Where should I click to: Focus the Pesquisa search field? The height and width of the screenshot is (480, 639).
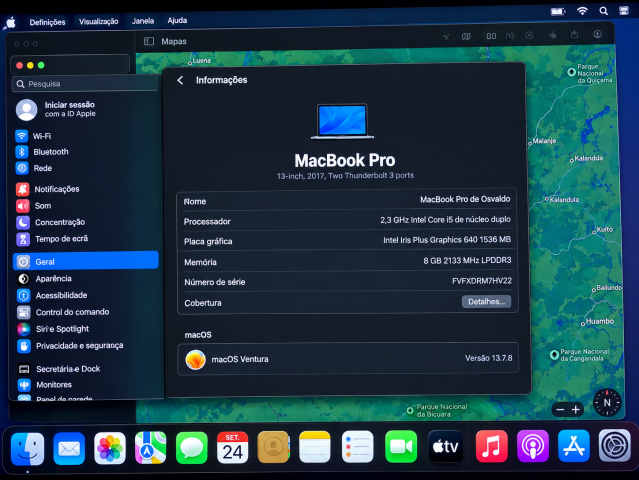85,84
